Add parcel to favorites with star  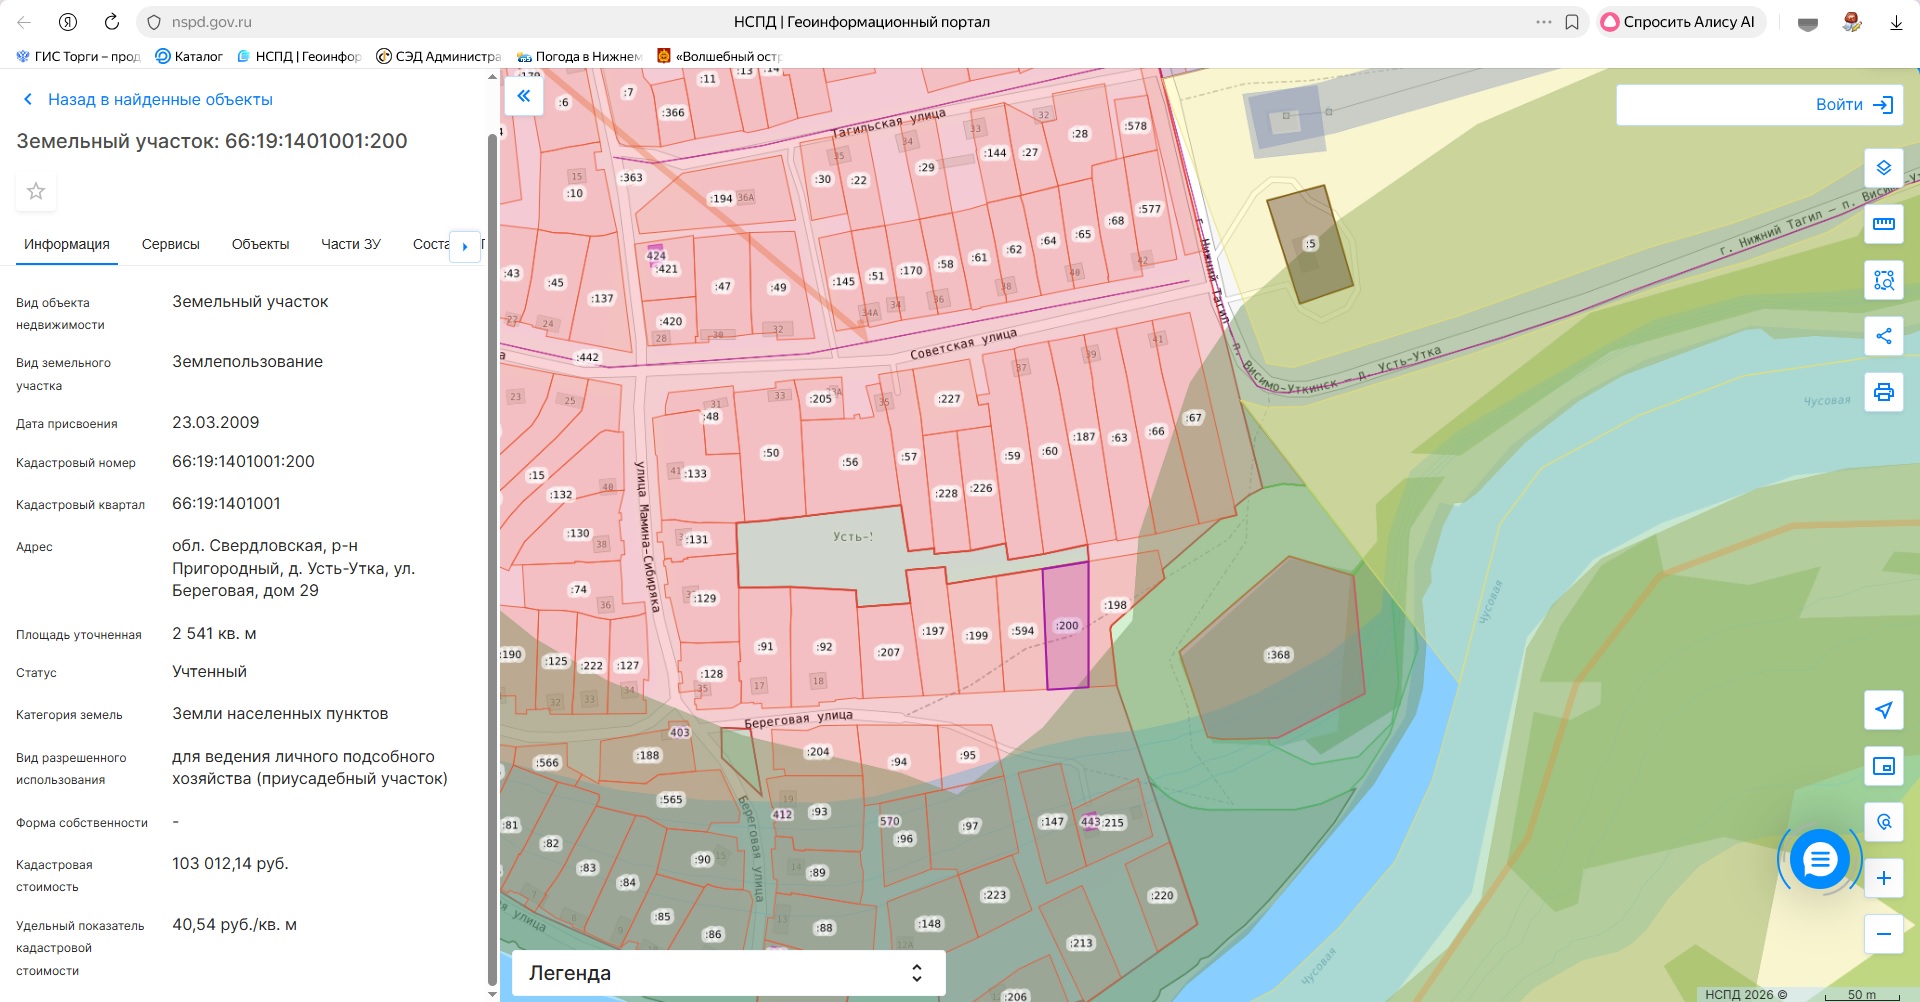click(36, 191)
